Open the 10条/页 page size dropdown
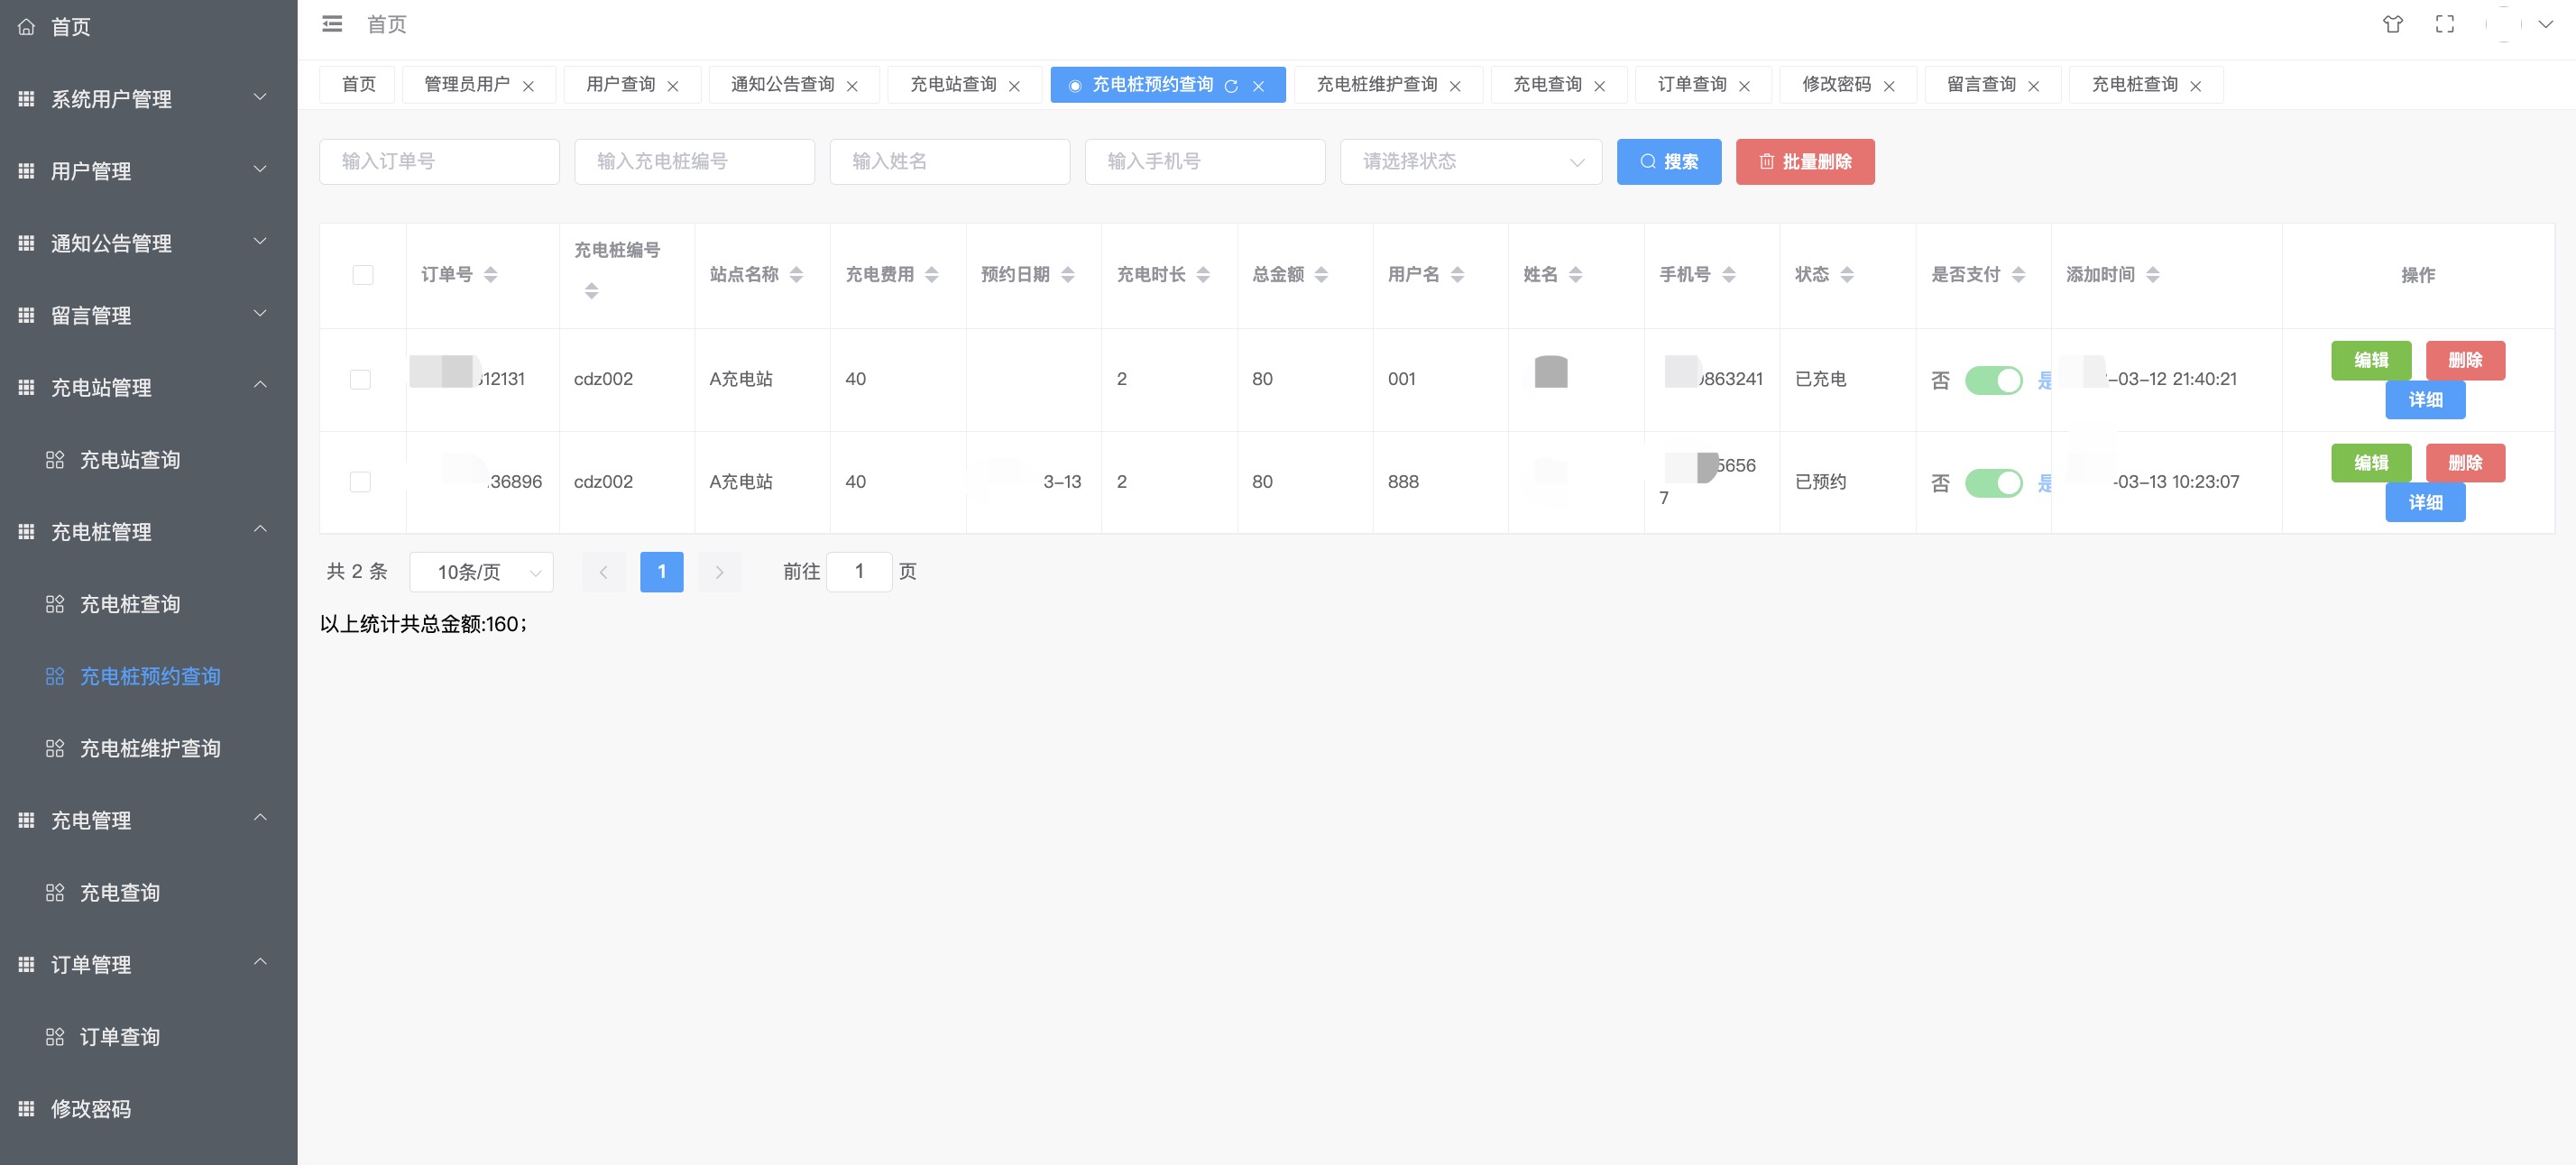Screen dimensions: 2576x1165 coord(481,572)
